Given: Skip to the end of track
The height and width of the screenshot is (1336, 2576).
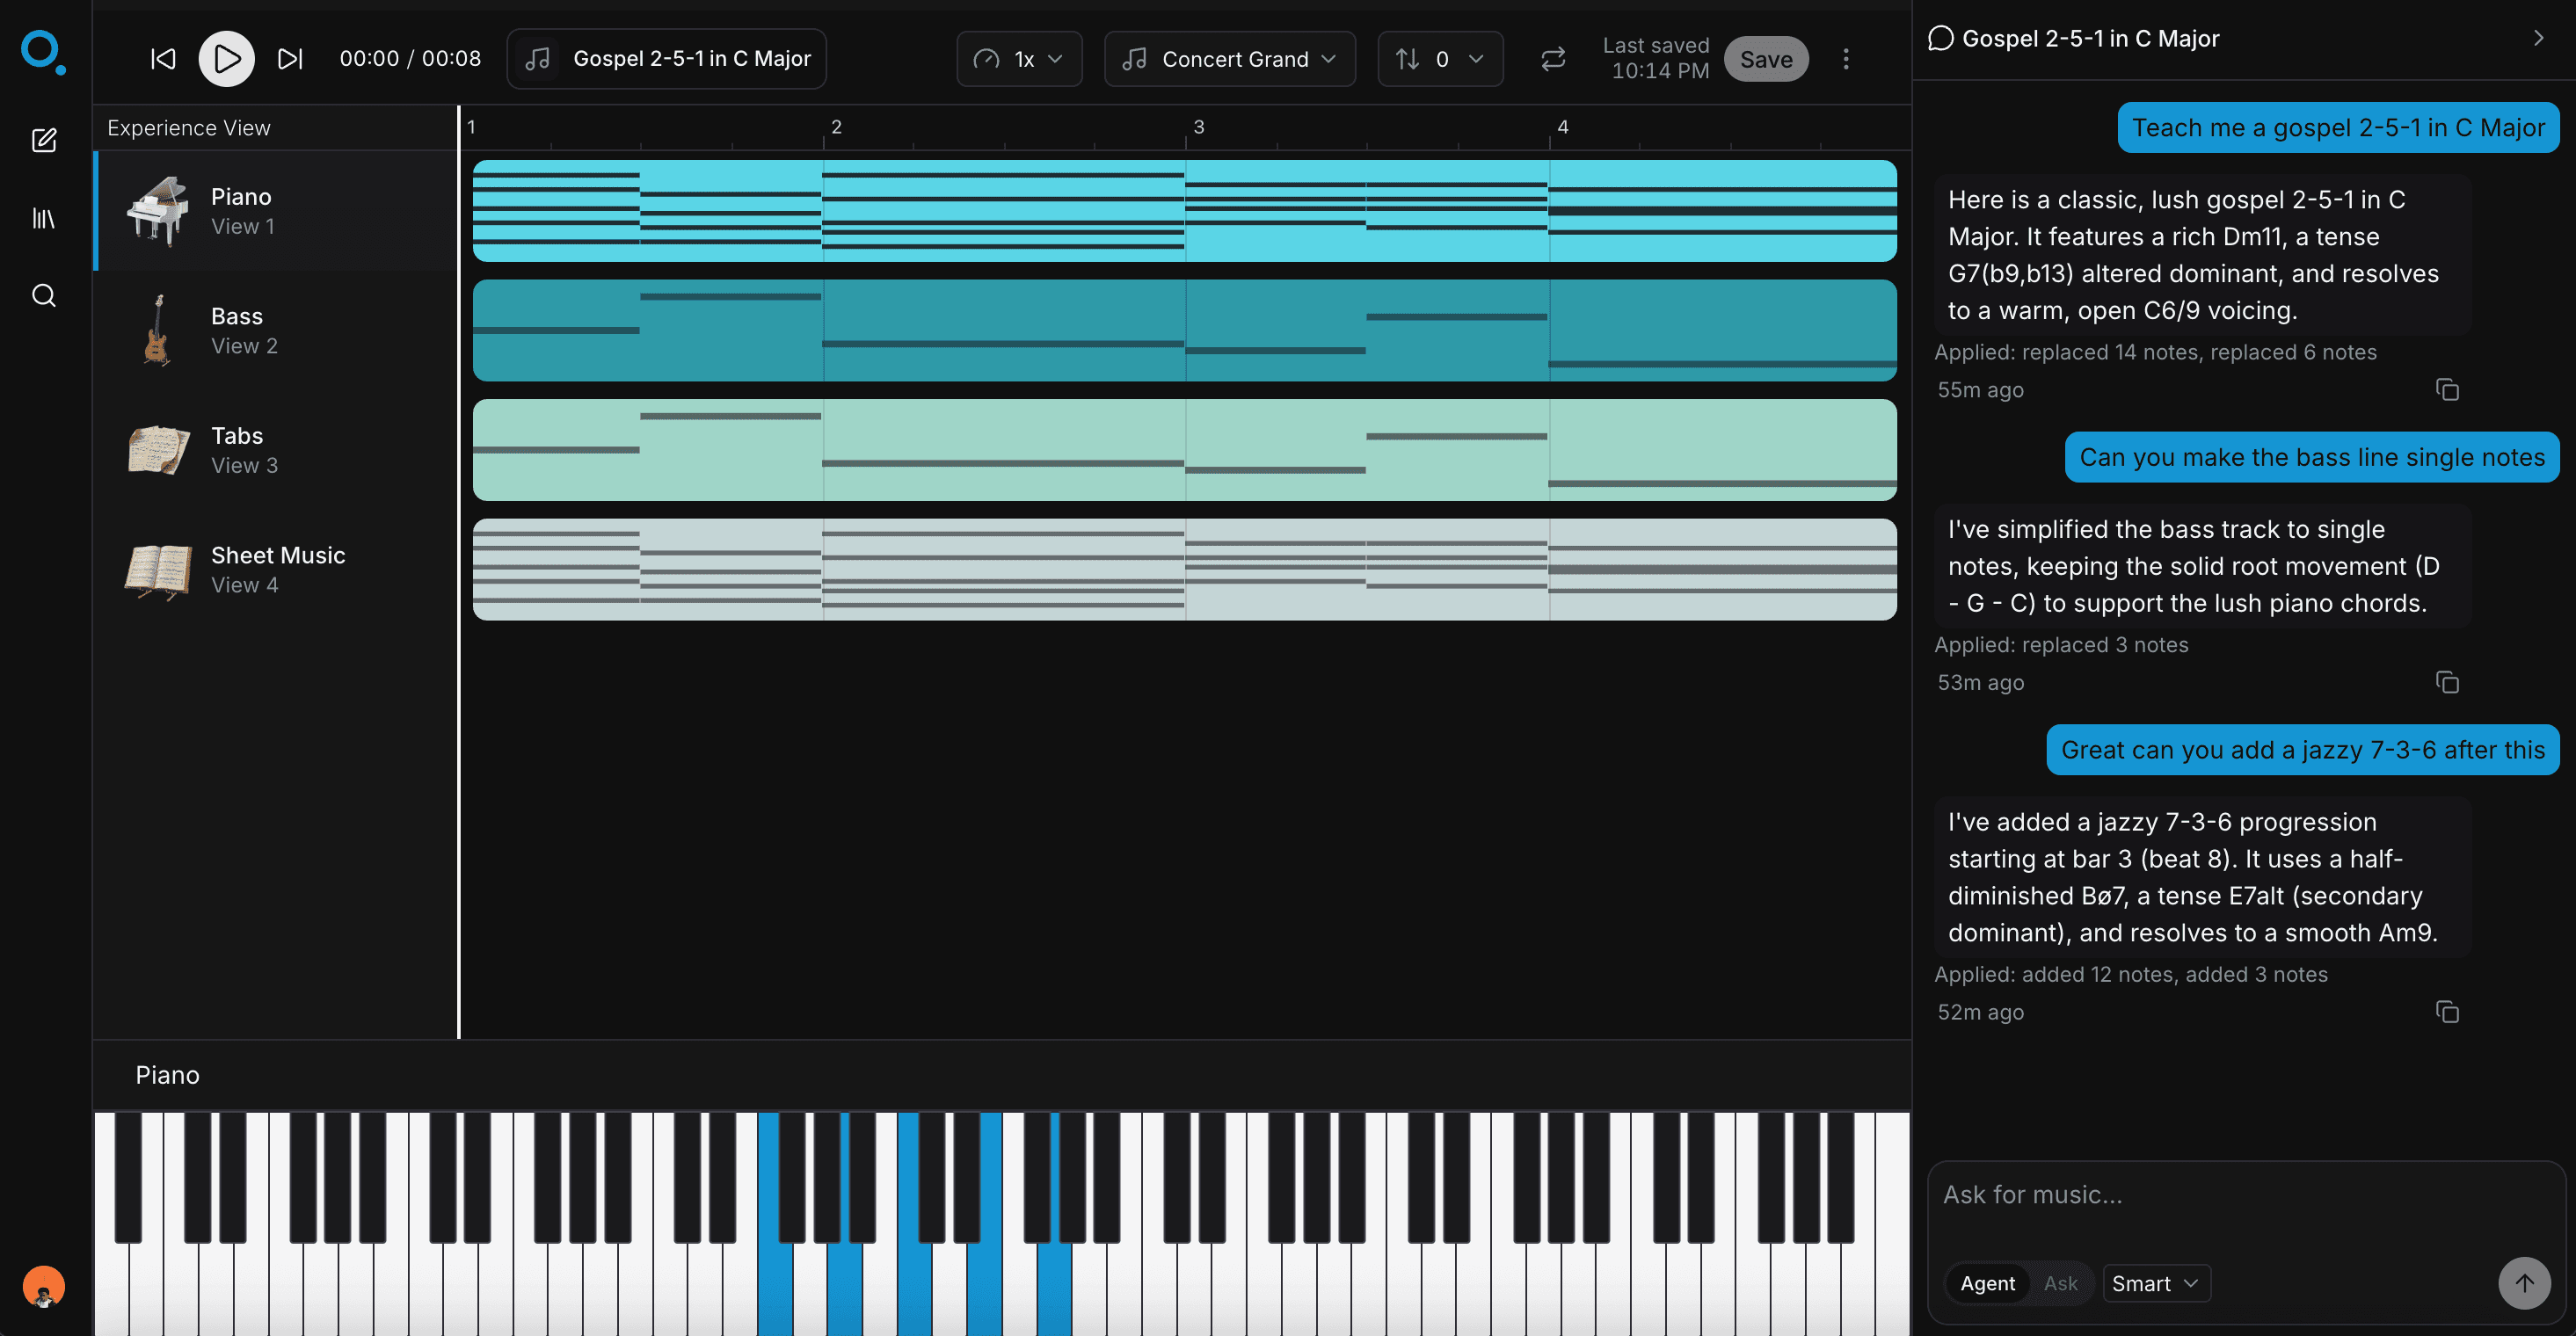Looking at the screenshot, I should point(290,59).
